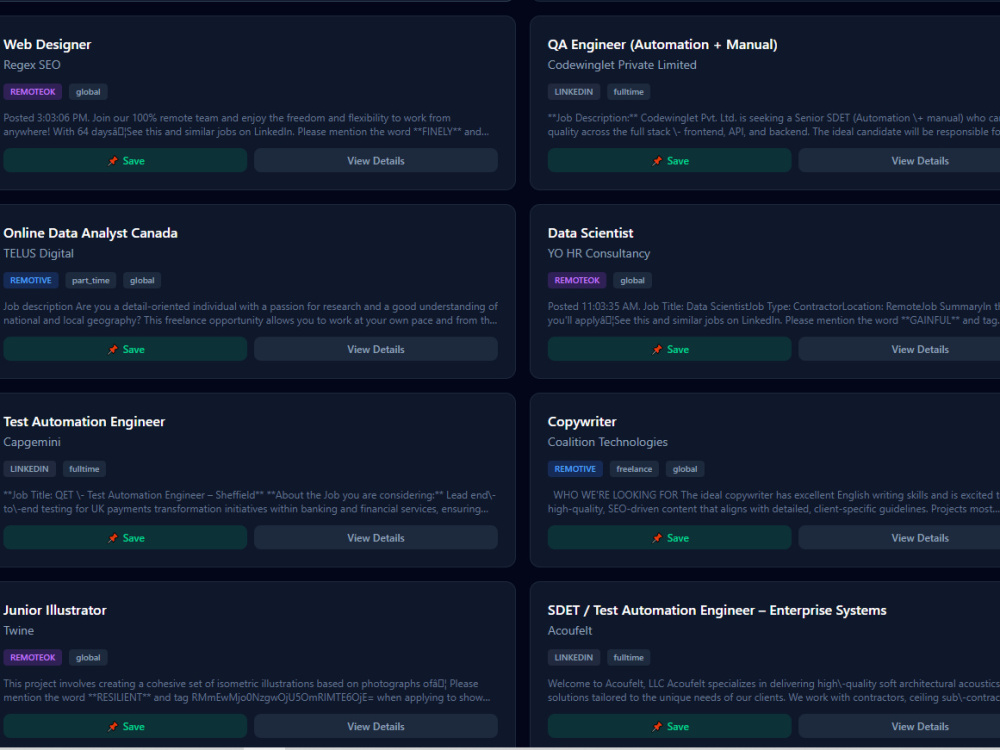Click the Acoufelt company name
The width and height of the screenshot is (1000, 750).
[570, 631]
